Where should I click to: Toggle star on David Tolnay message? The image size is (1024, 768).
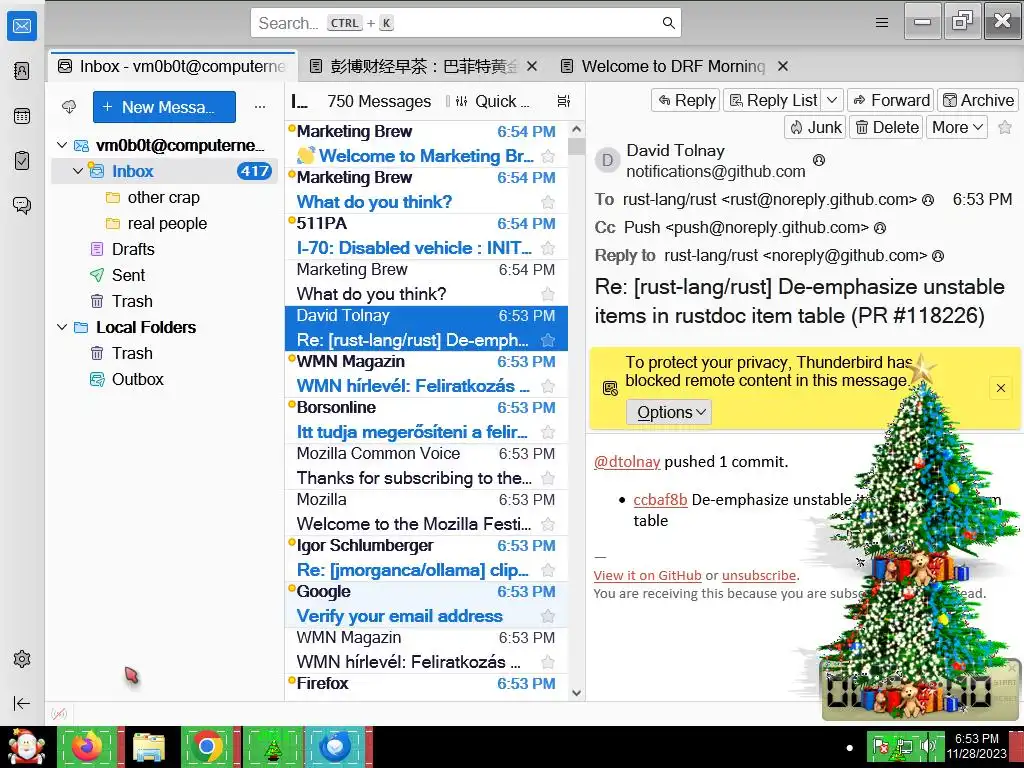tap(548, 340)
